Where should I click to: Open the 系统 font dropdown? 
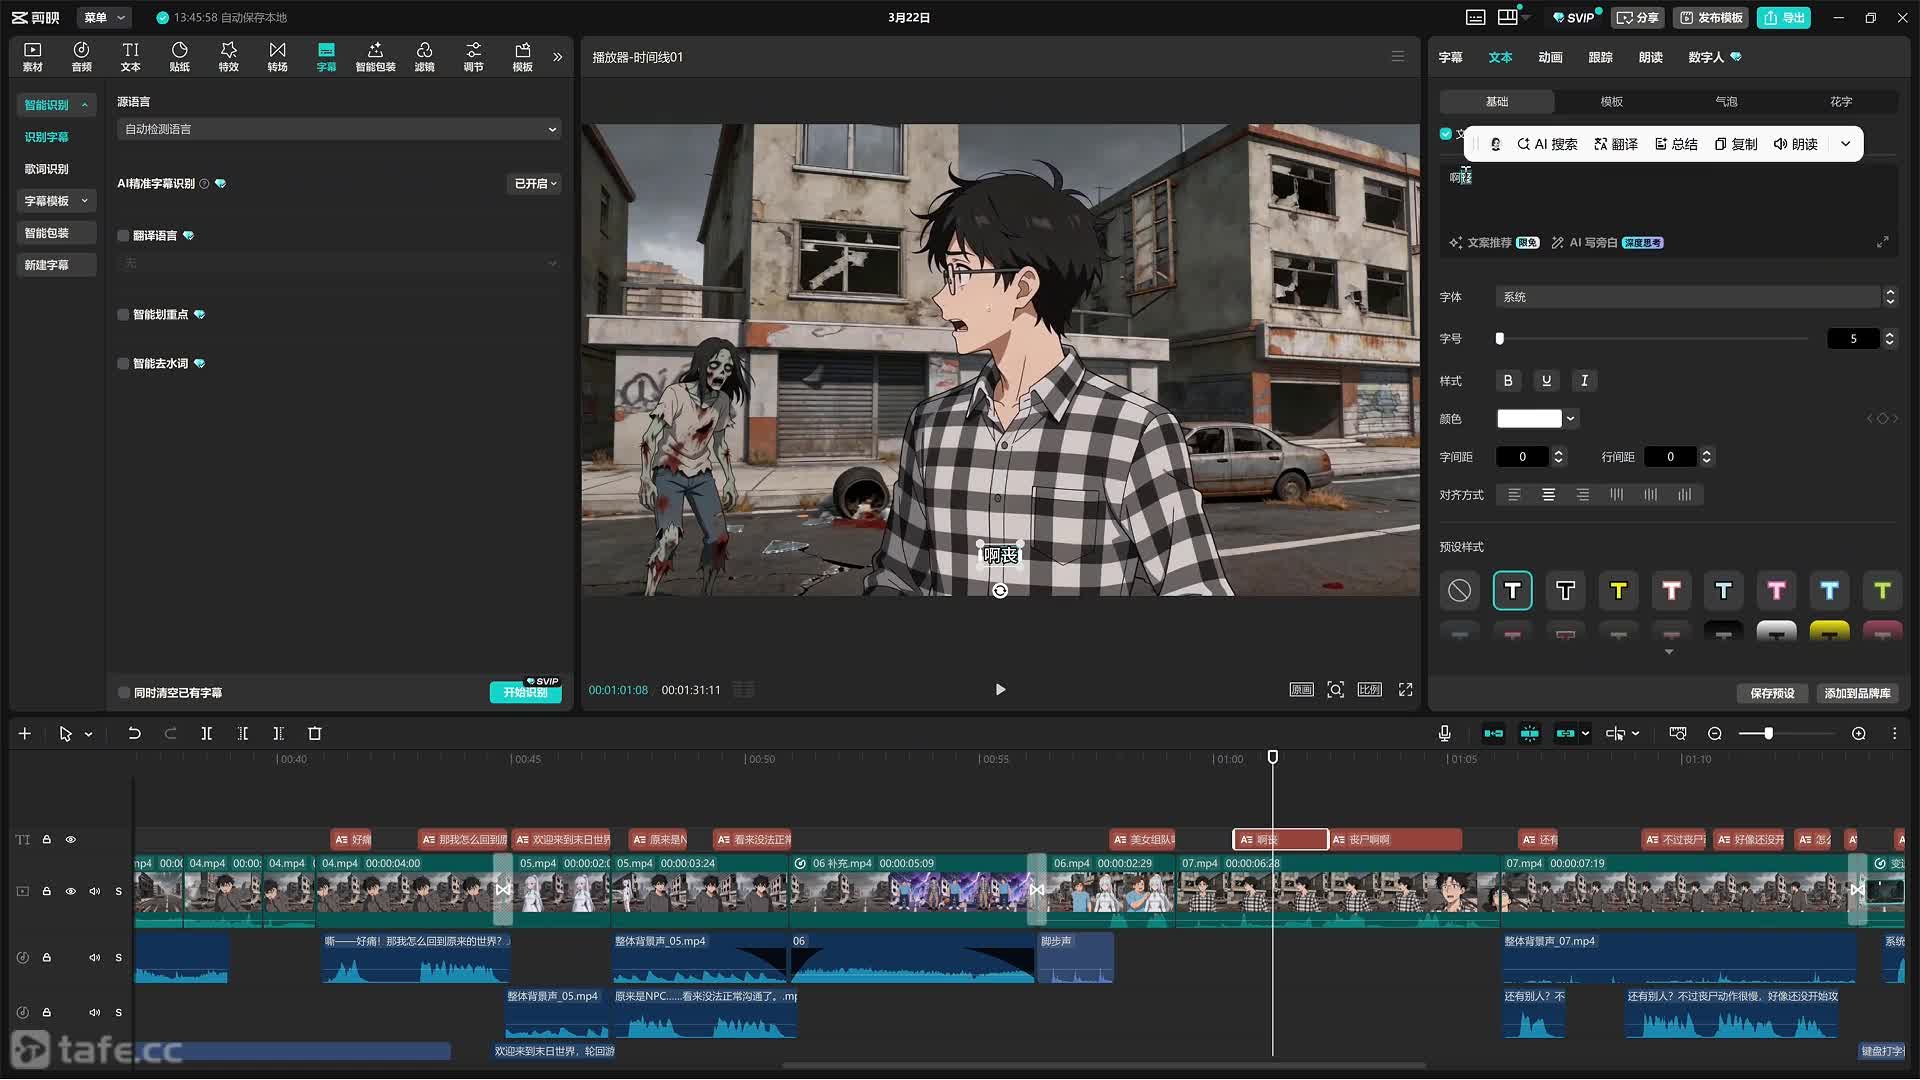[1688, 297]
